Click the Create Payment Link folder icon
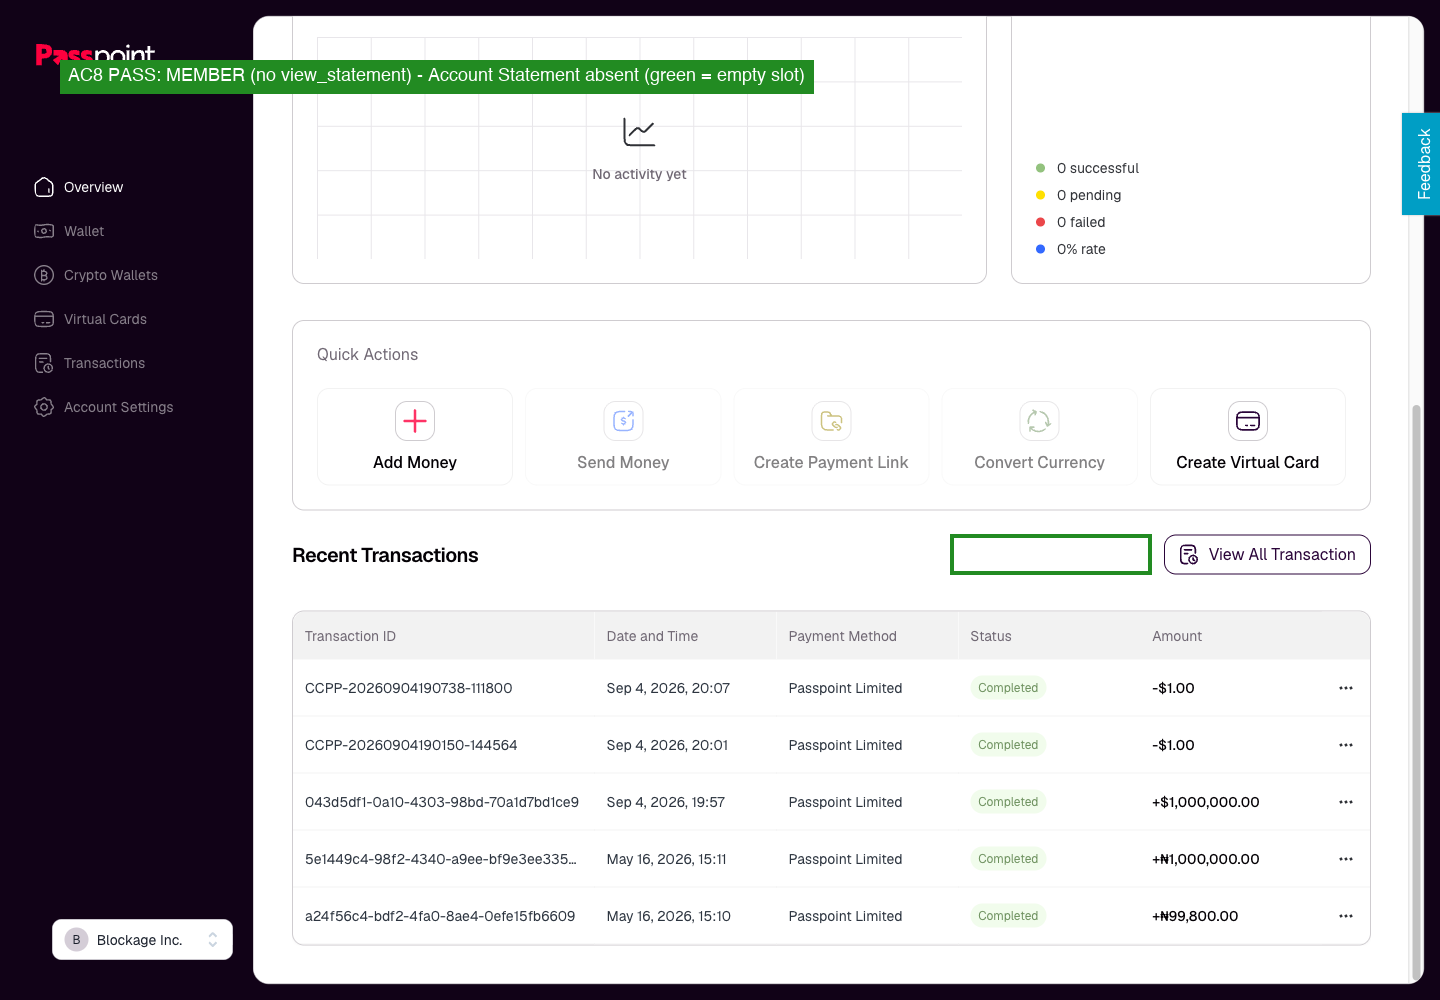1440x1000 pixels. (x=831, y=421)
